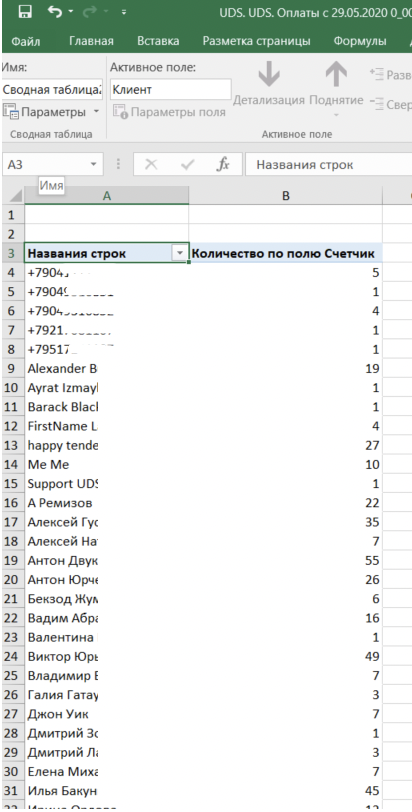Click the Поднятие up-arrow icon
This screenshot has width=412, height=812.
(336, 76)
